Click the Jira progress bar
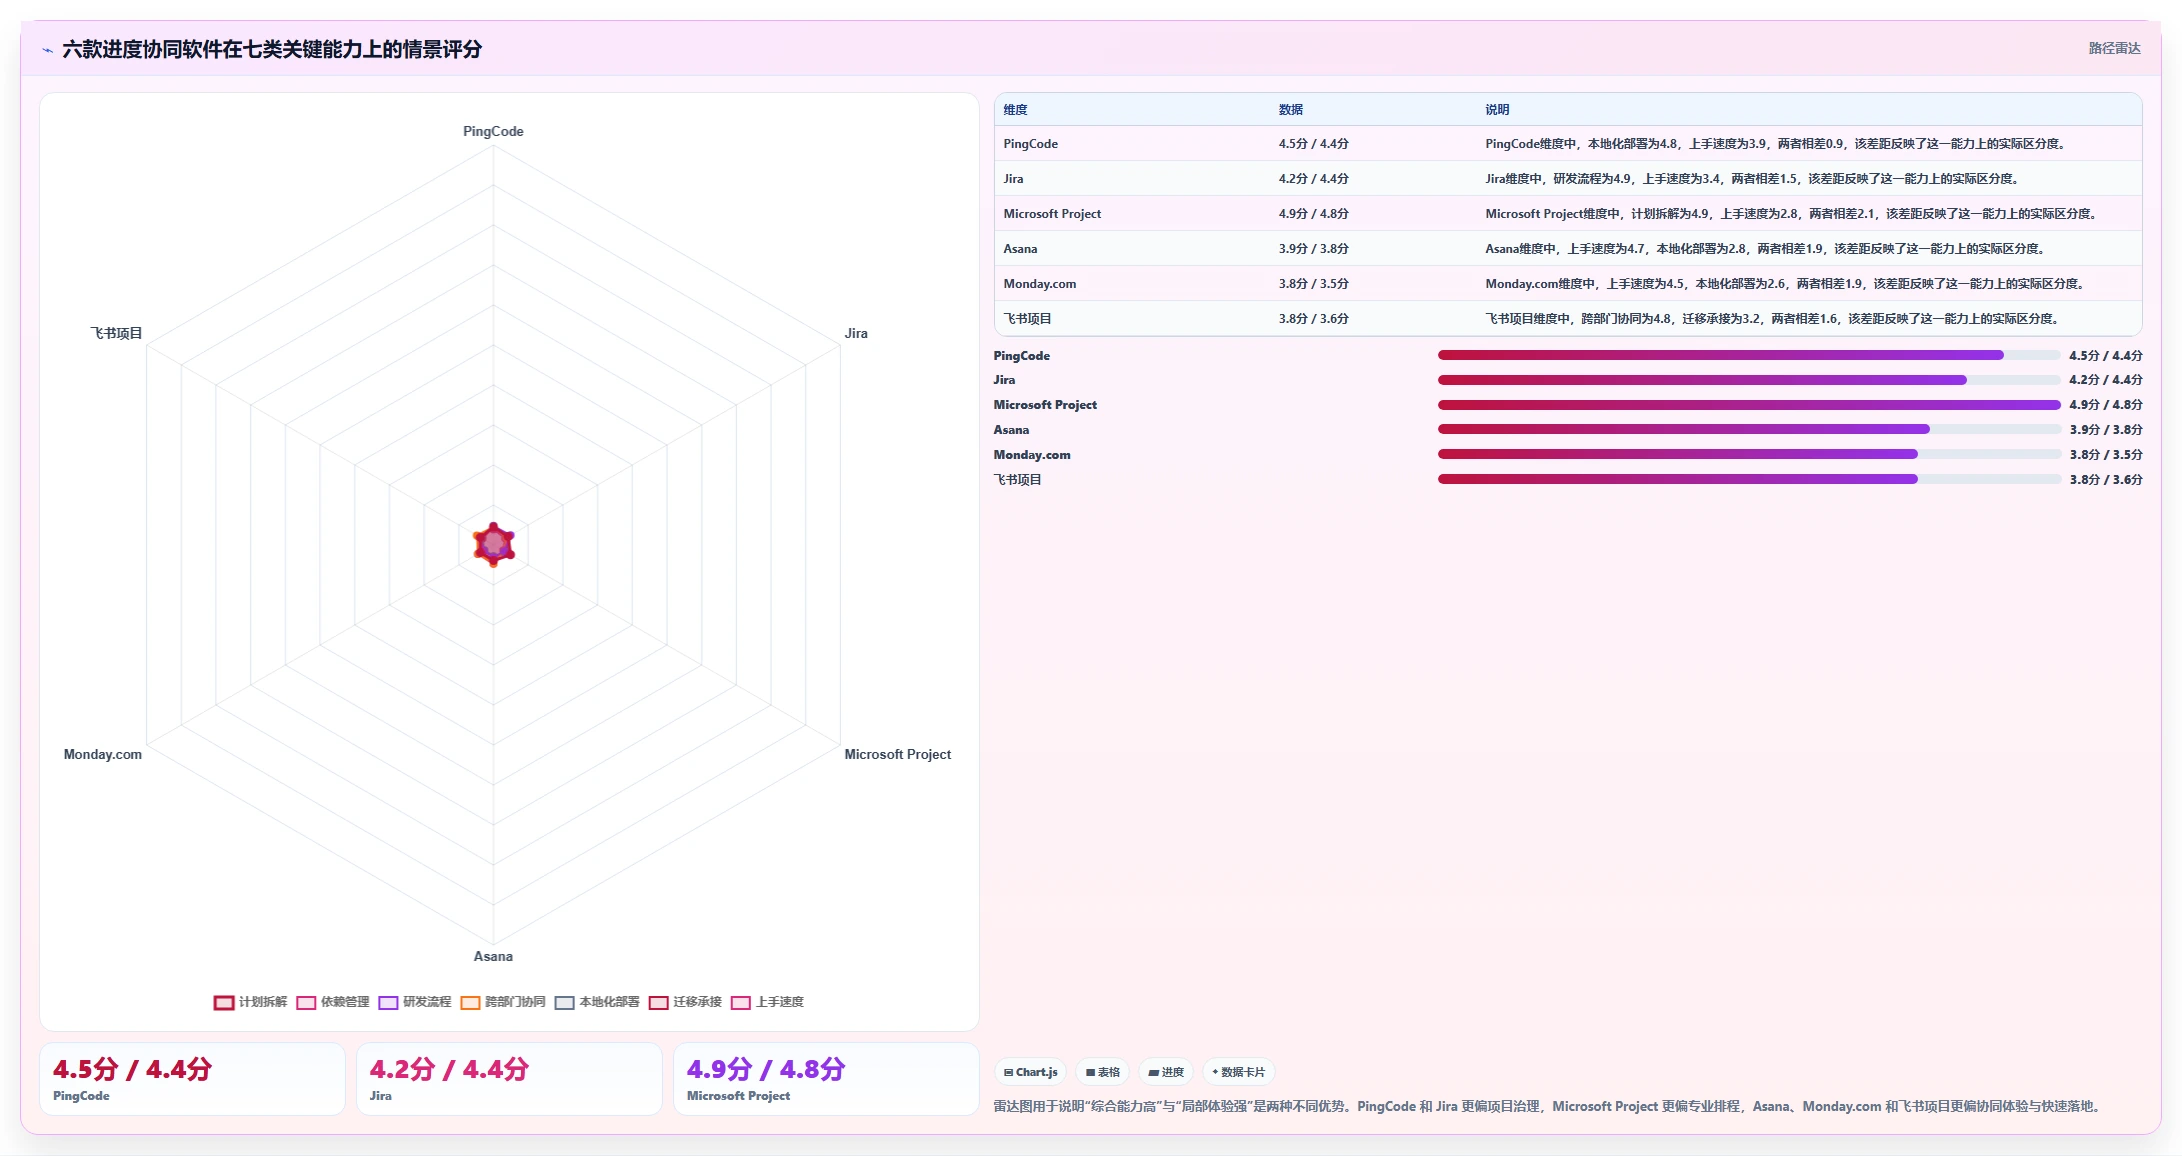 point(1749,380)
